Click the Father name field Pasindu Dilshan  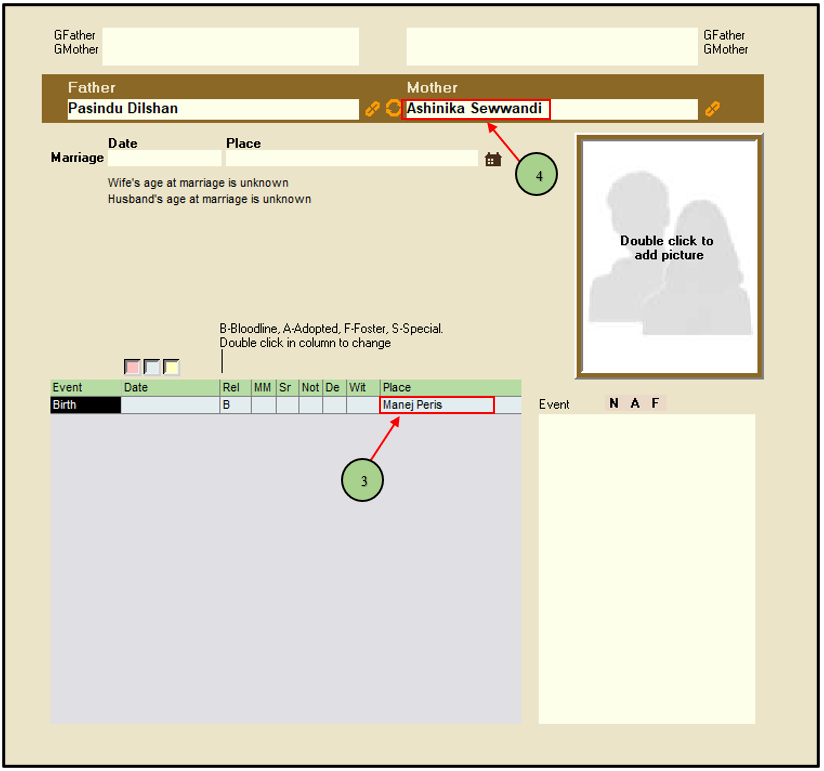coord(212,109)
